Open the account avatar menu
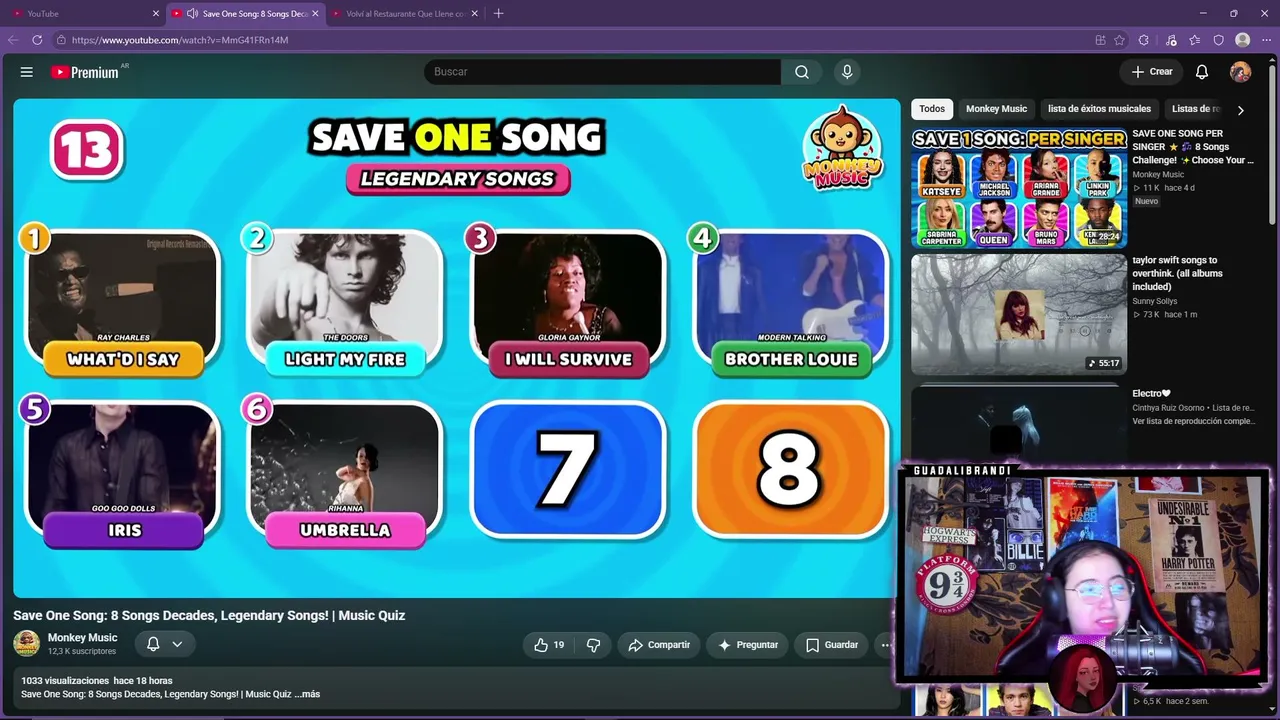 click(1240, 72)
